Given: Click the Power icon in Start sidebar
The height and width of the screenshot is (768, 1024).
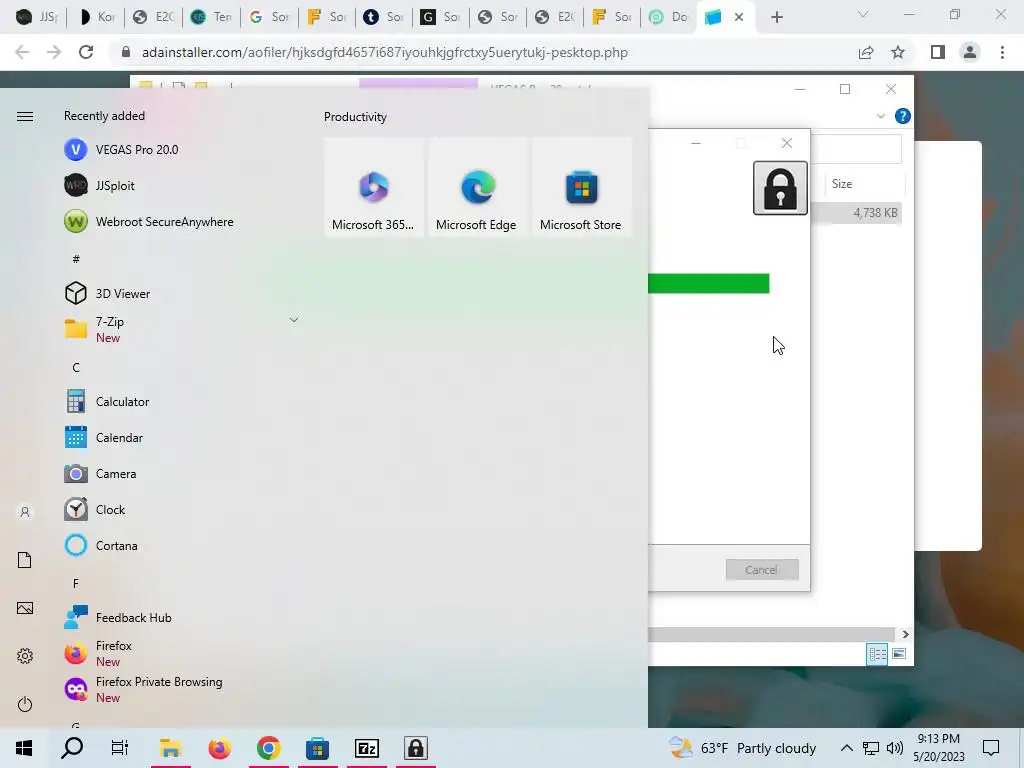Looking at the screenshot, I should click(x=25, y=704).
